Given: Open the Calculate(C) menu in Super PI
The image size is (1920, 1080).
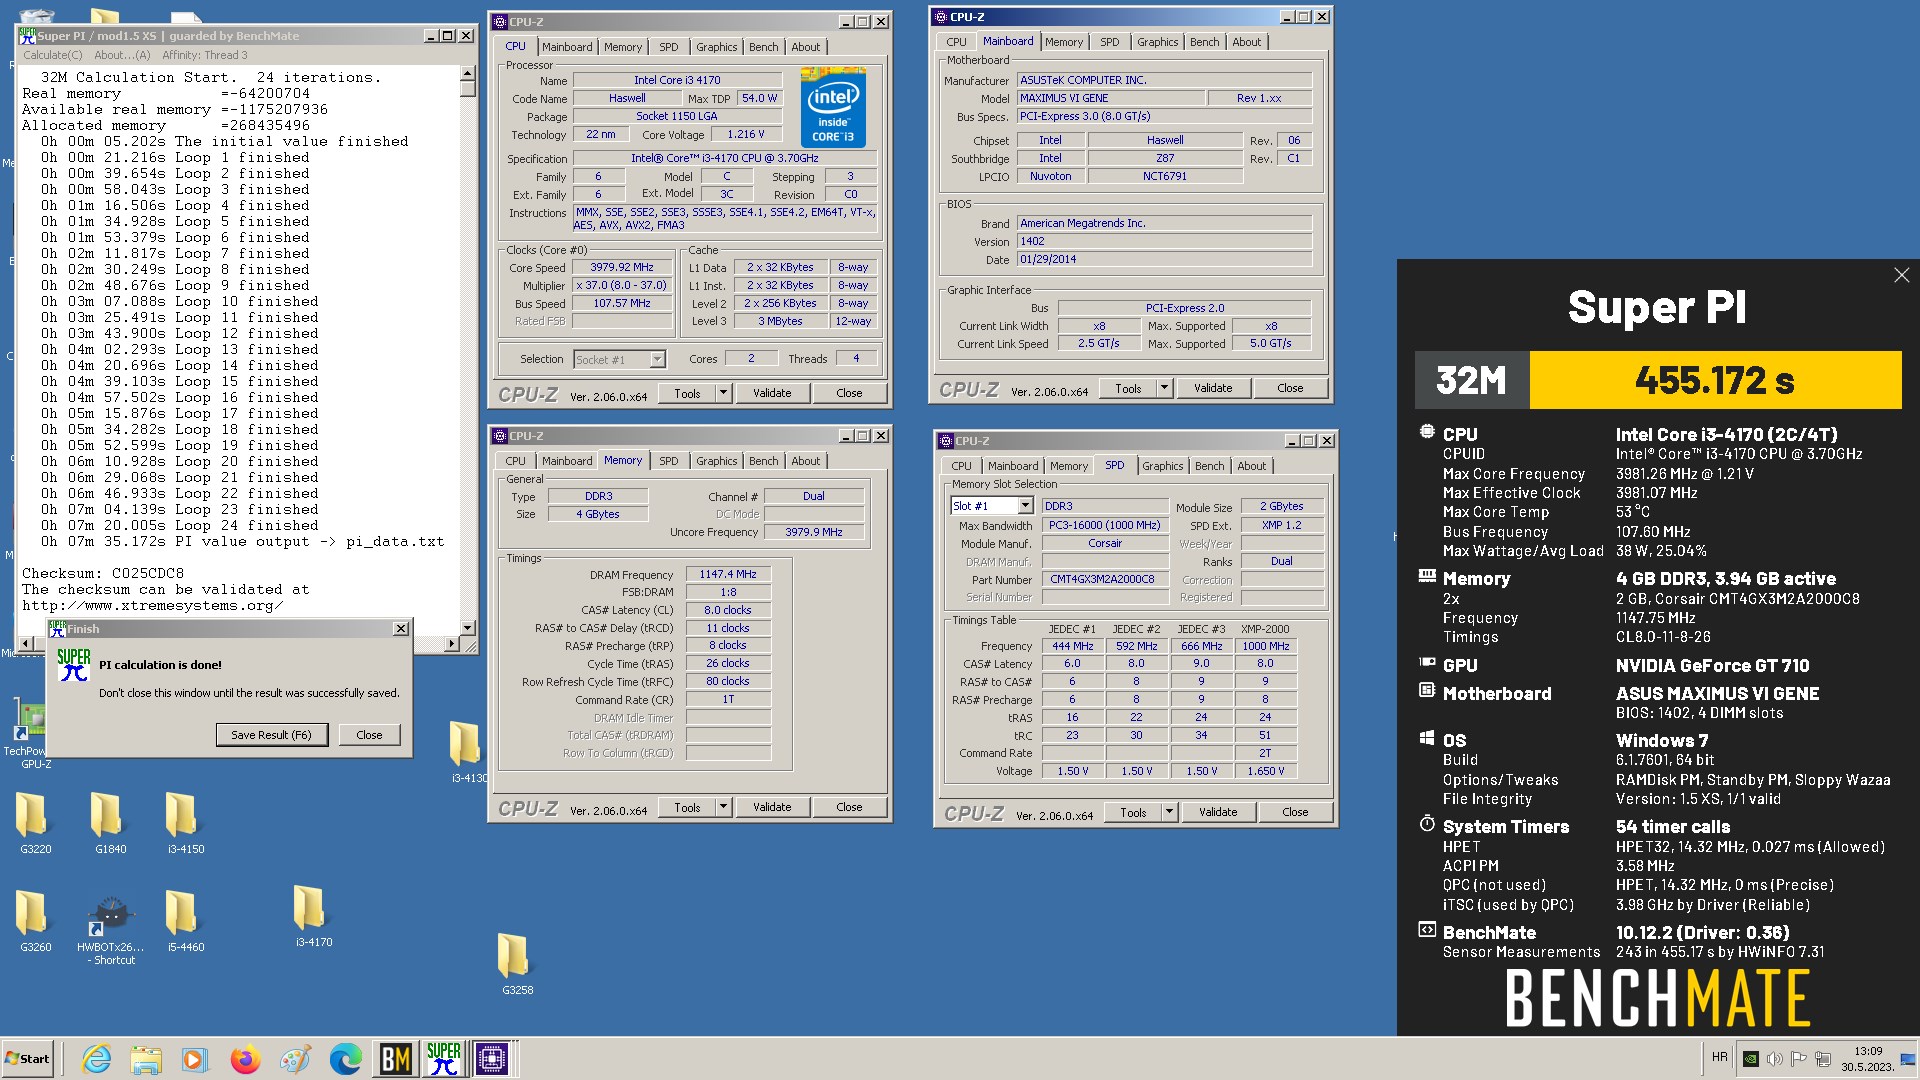Looking at the screenshot, I should pyautogui.click(x=53, y=55).
